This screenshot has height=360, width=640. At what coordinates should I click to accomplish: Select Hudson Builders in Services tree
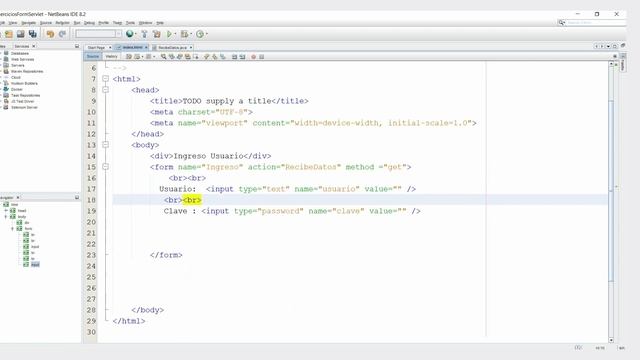tap(24, 83)
